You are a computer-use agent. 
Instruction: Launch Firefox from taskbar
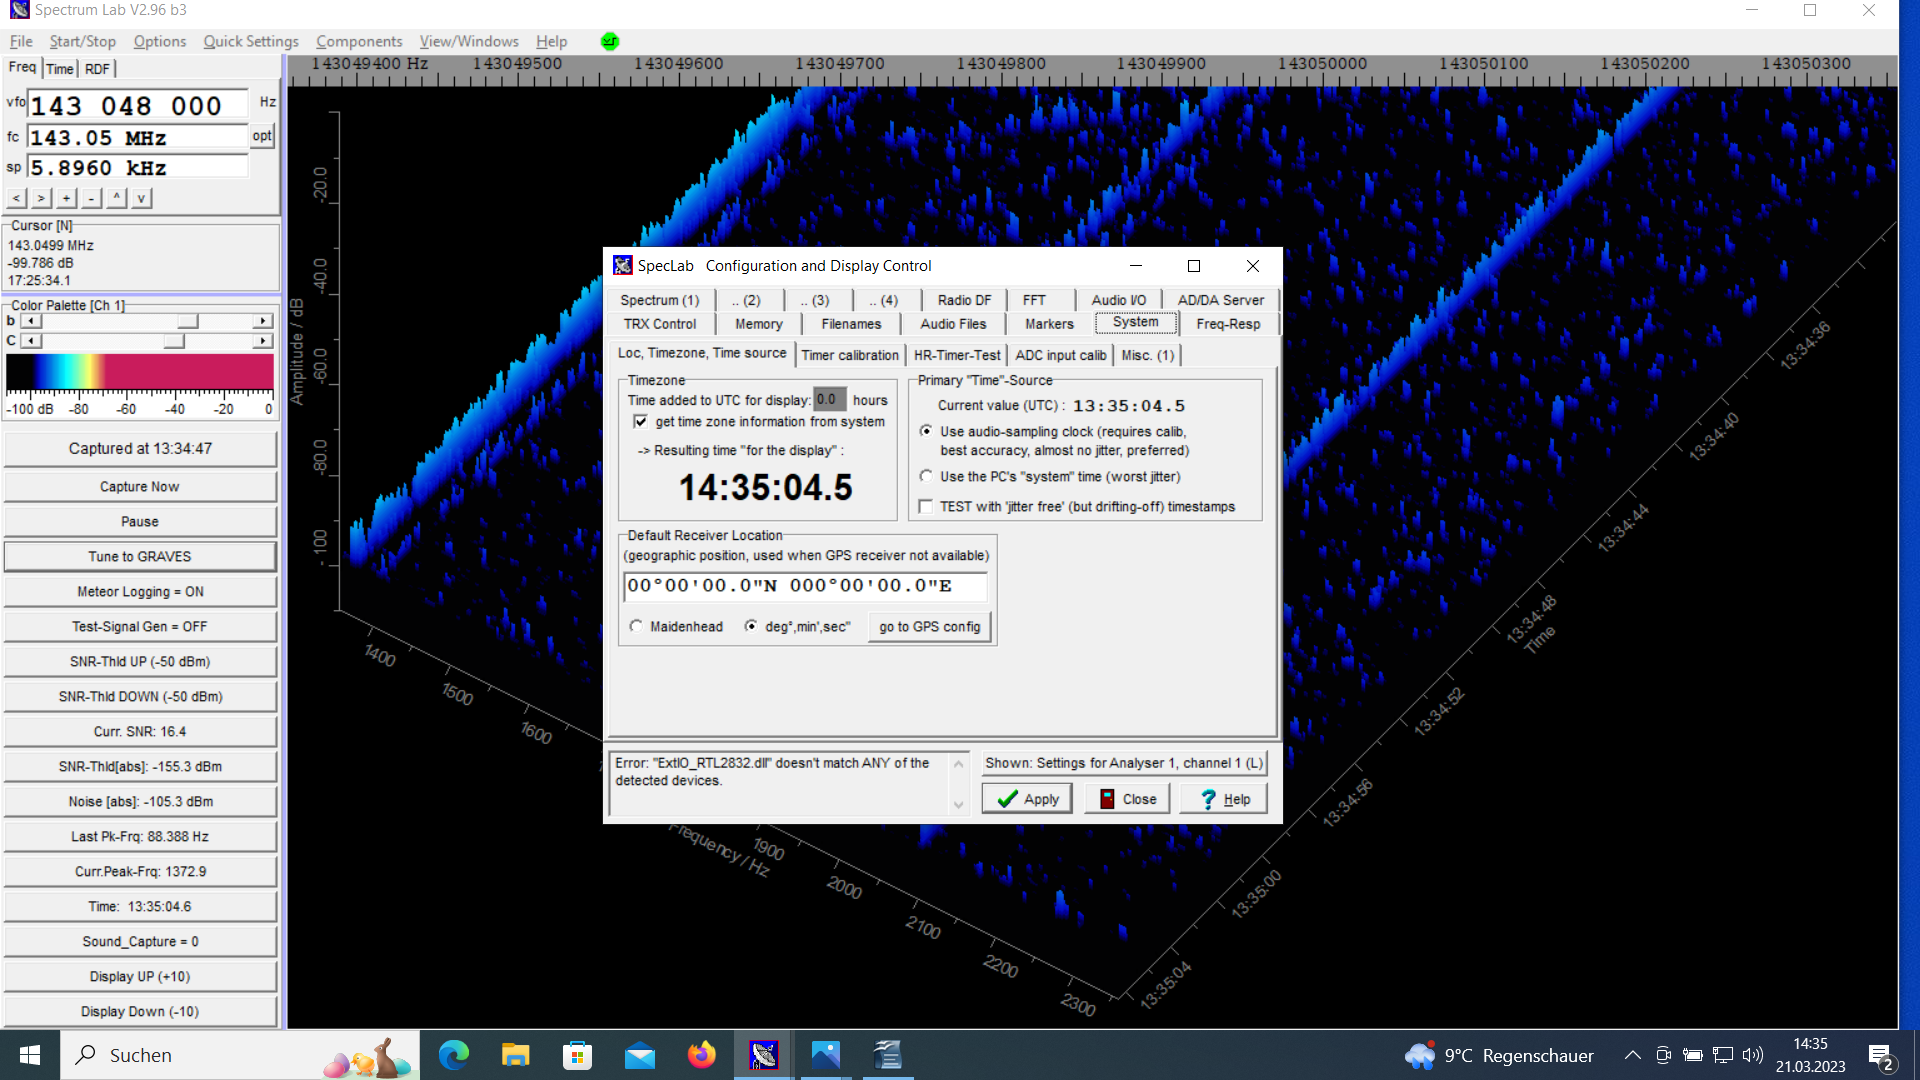[702, 1055]
